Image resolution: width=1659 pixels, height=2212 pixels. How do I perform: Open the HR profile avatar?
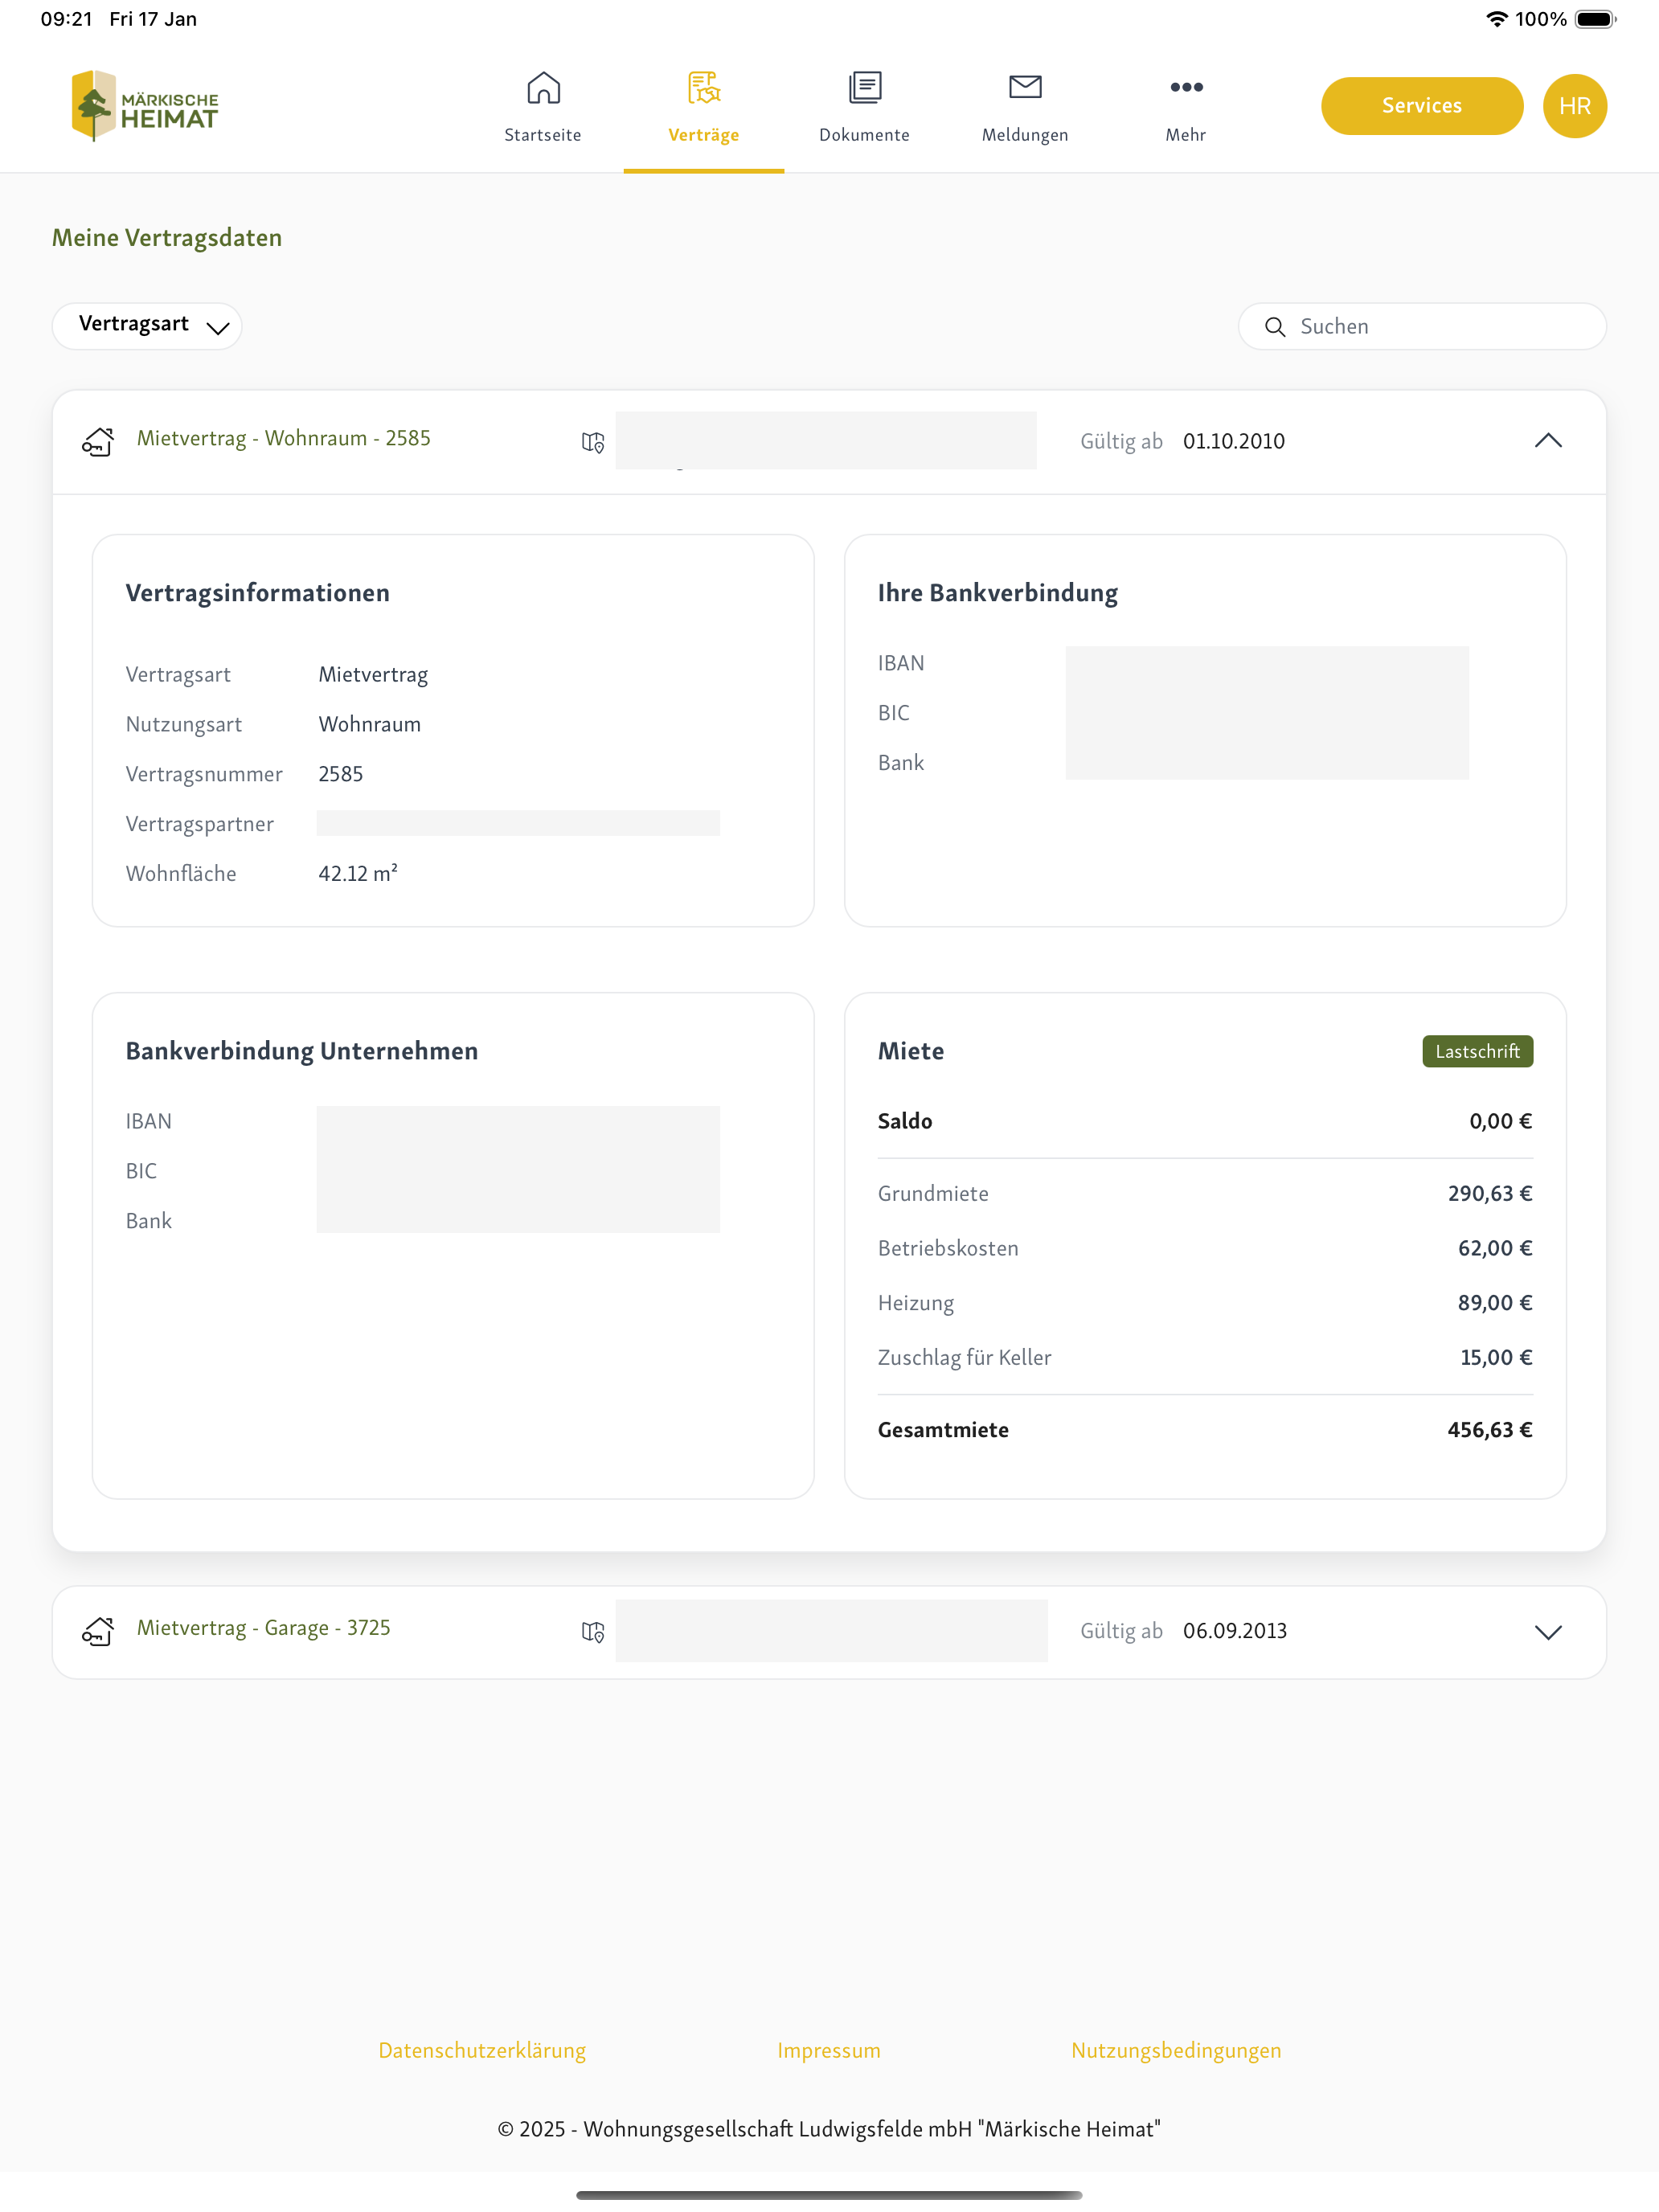(1574, 106)
